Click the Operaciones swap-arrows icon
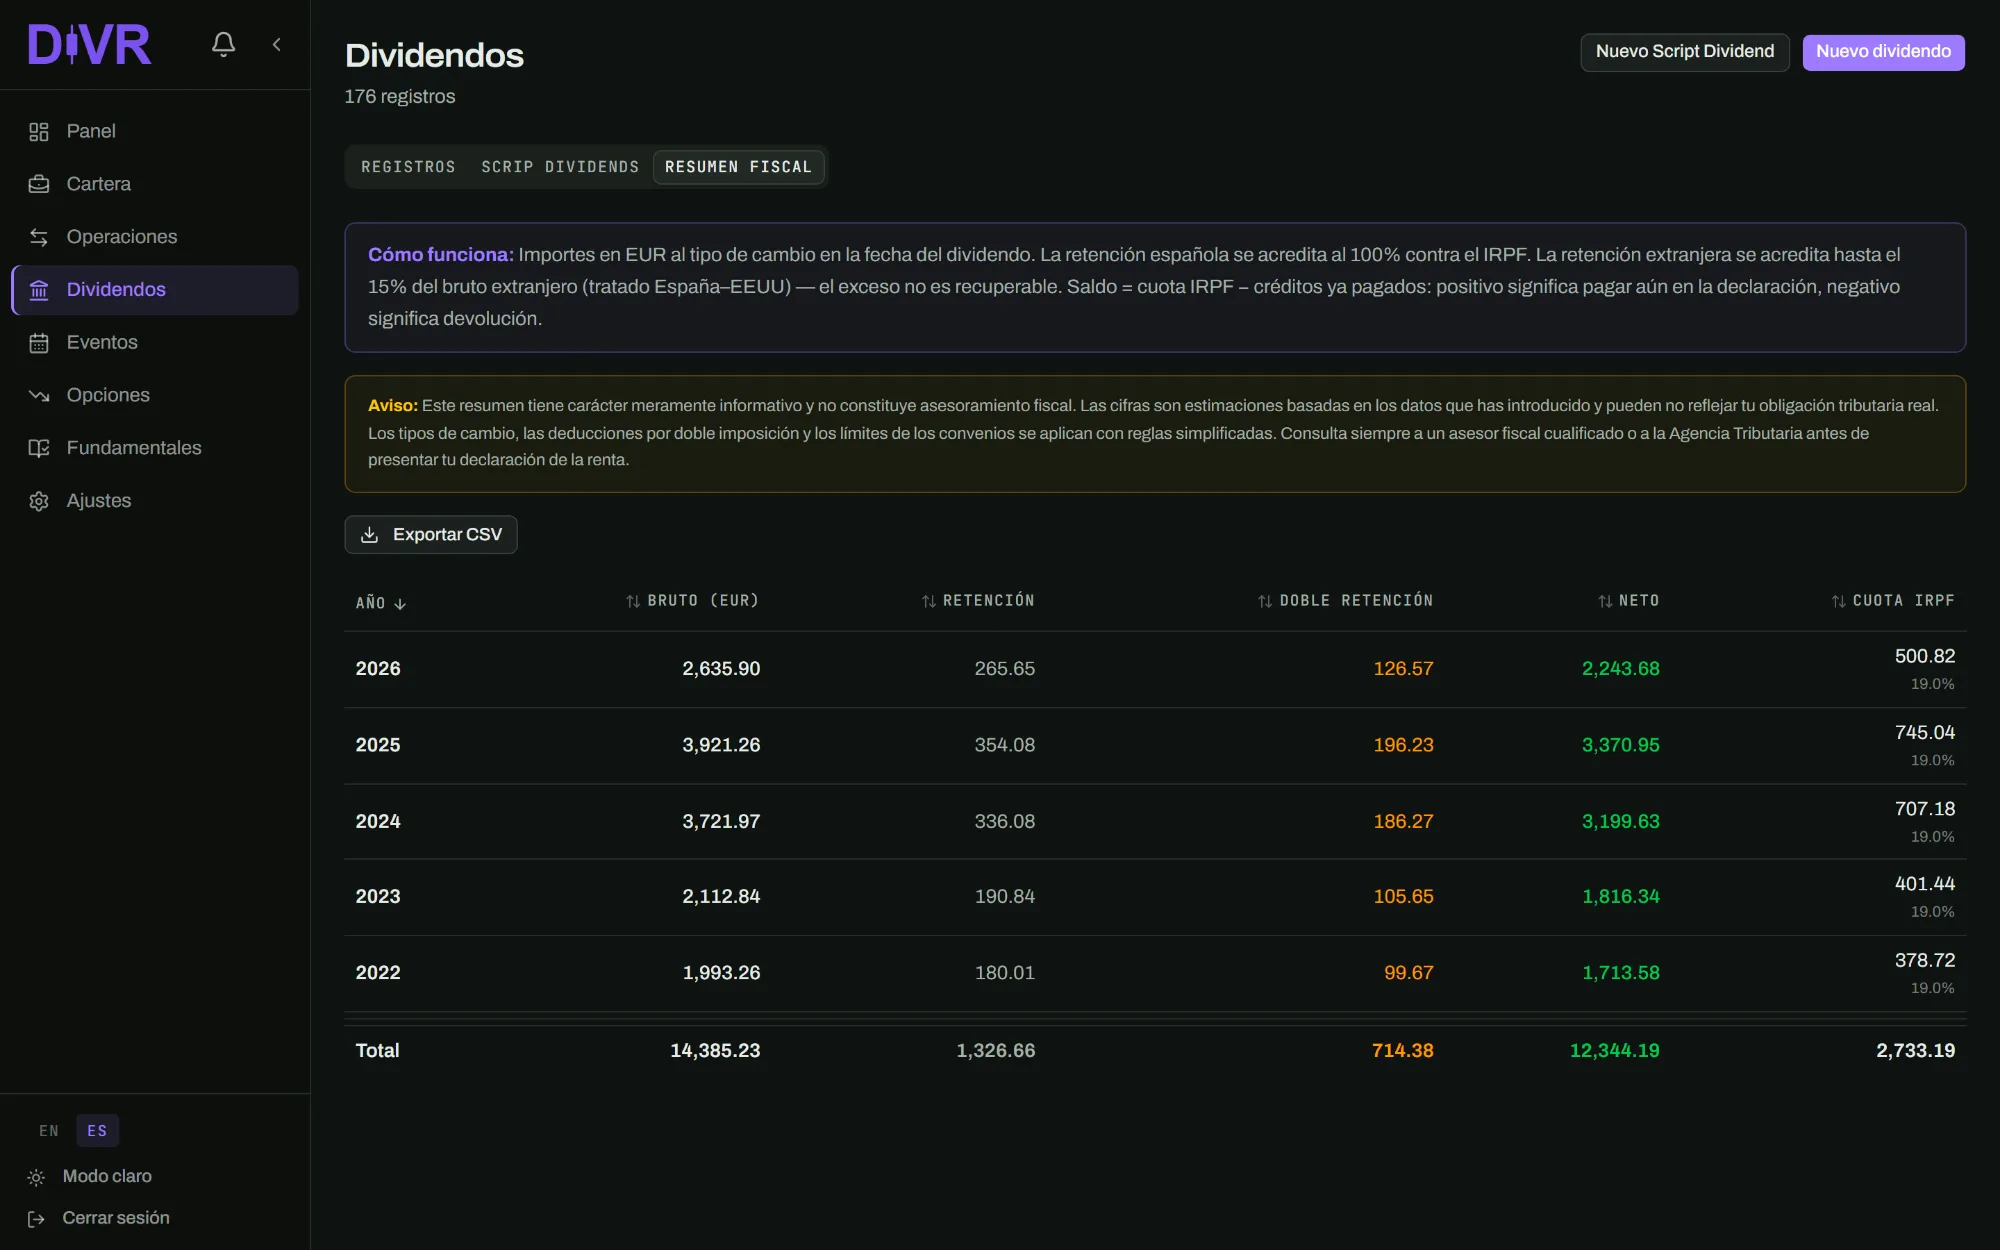 pyautogui.click(x=39, y=237)
